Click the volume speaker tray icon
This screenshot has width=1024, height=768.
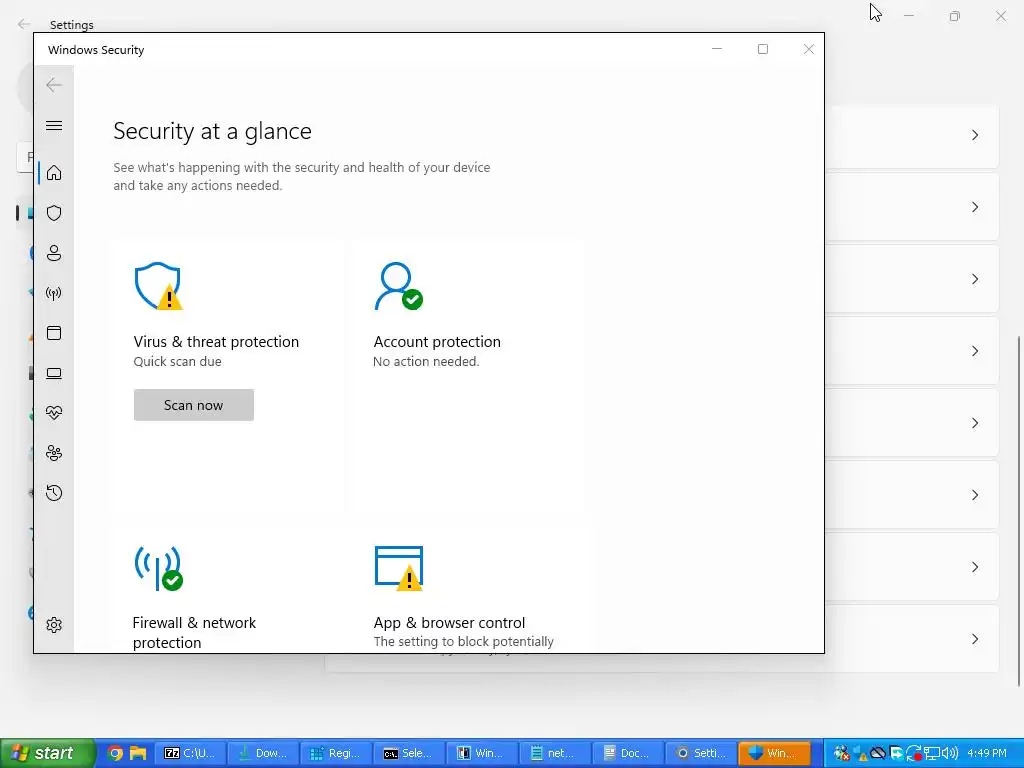pyautogui.click(x=950, y=753)
